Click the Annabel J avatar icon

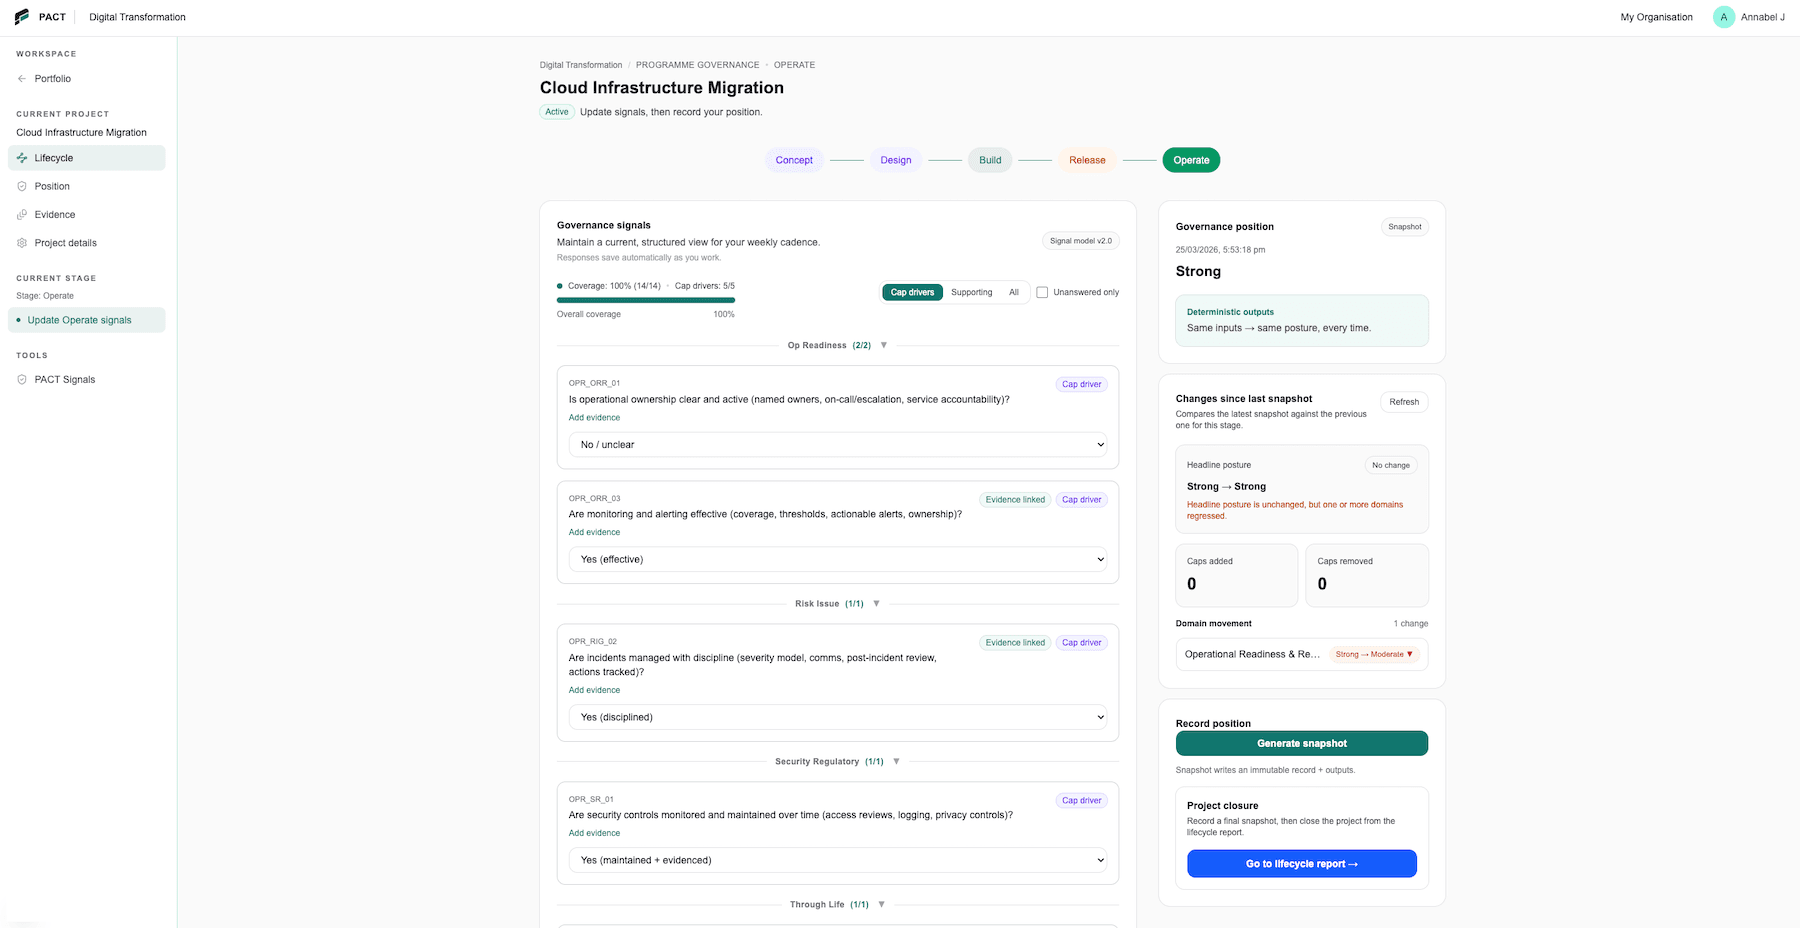tap(1723, 17)
